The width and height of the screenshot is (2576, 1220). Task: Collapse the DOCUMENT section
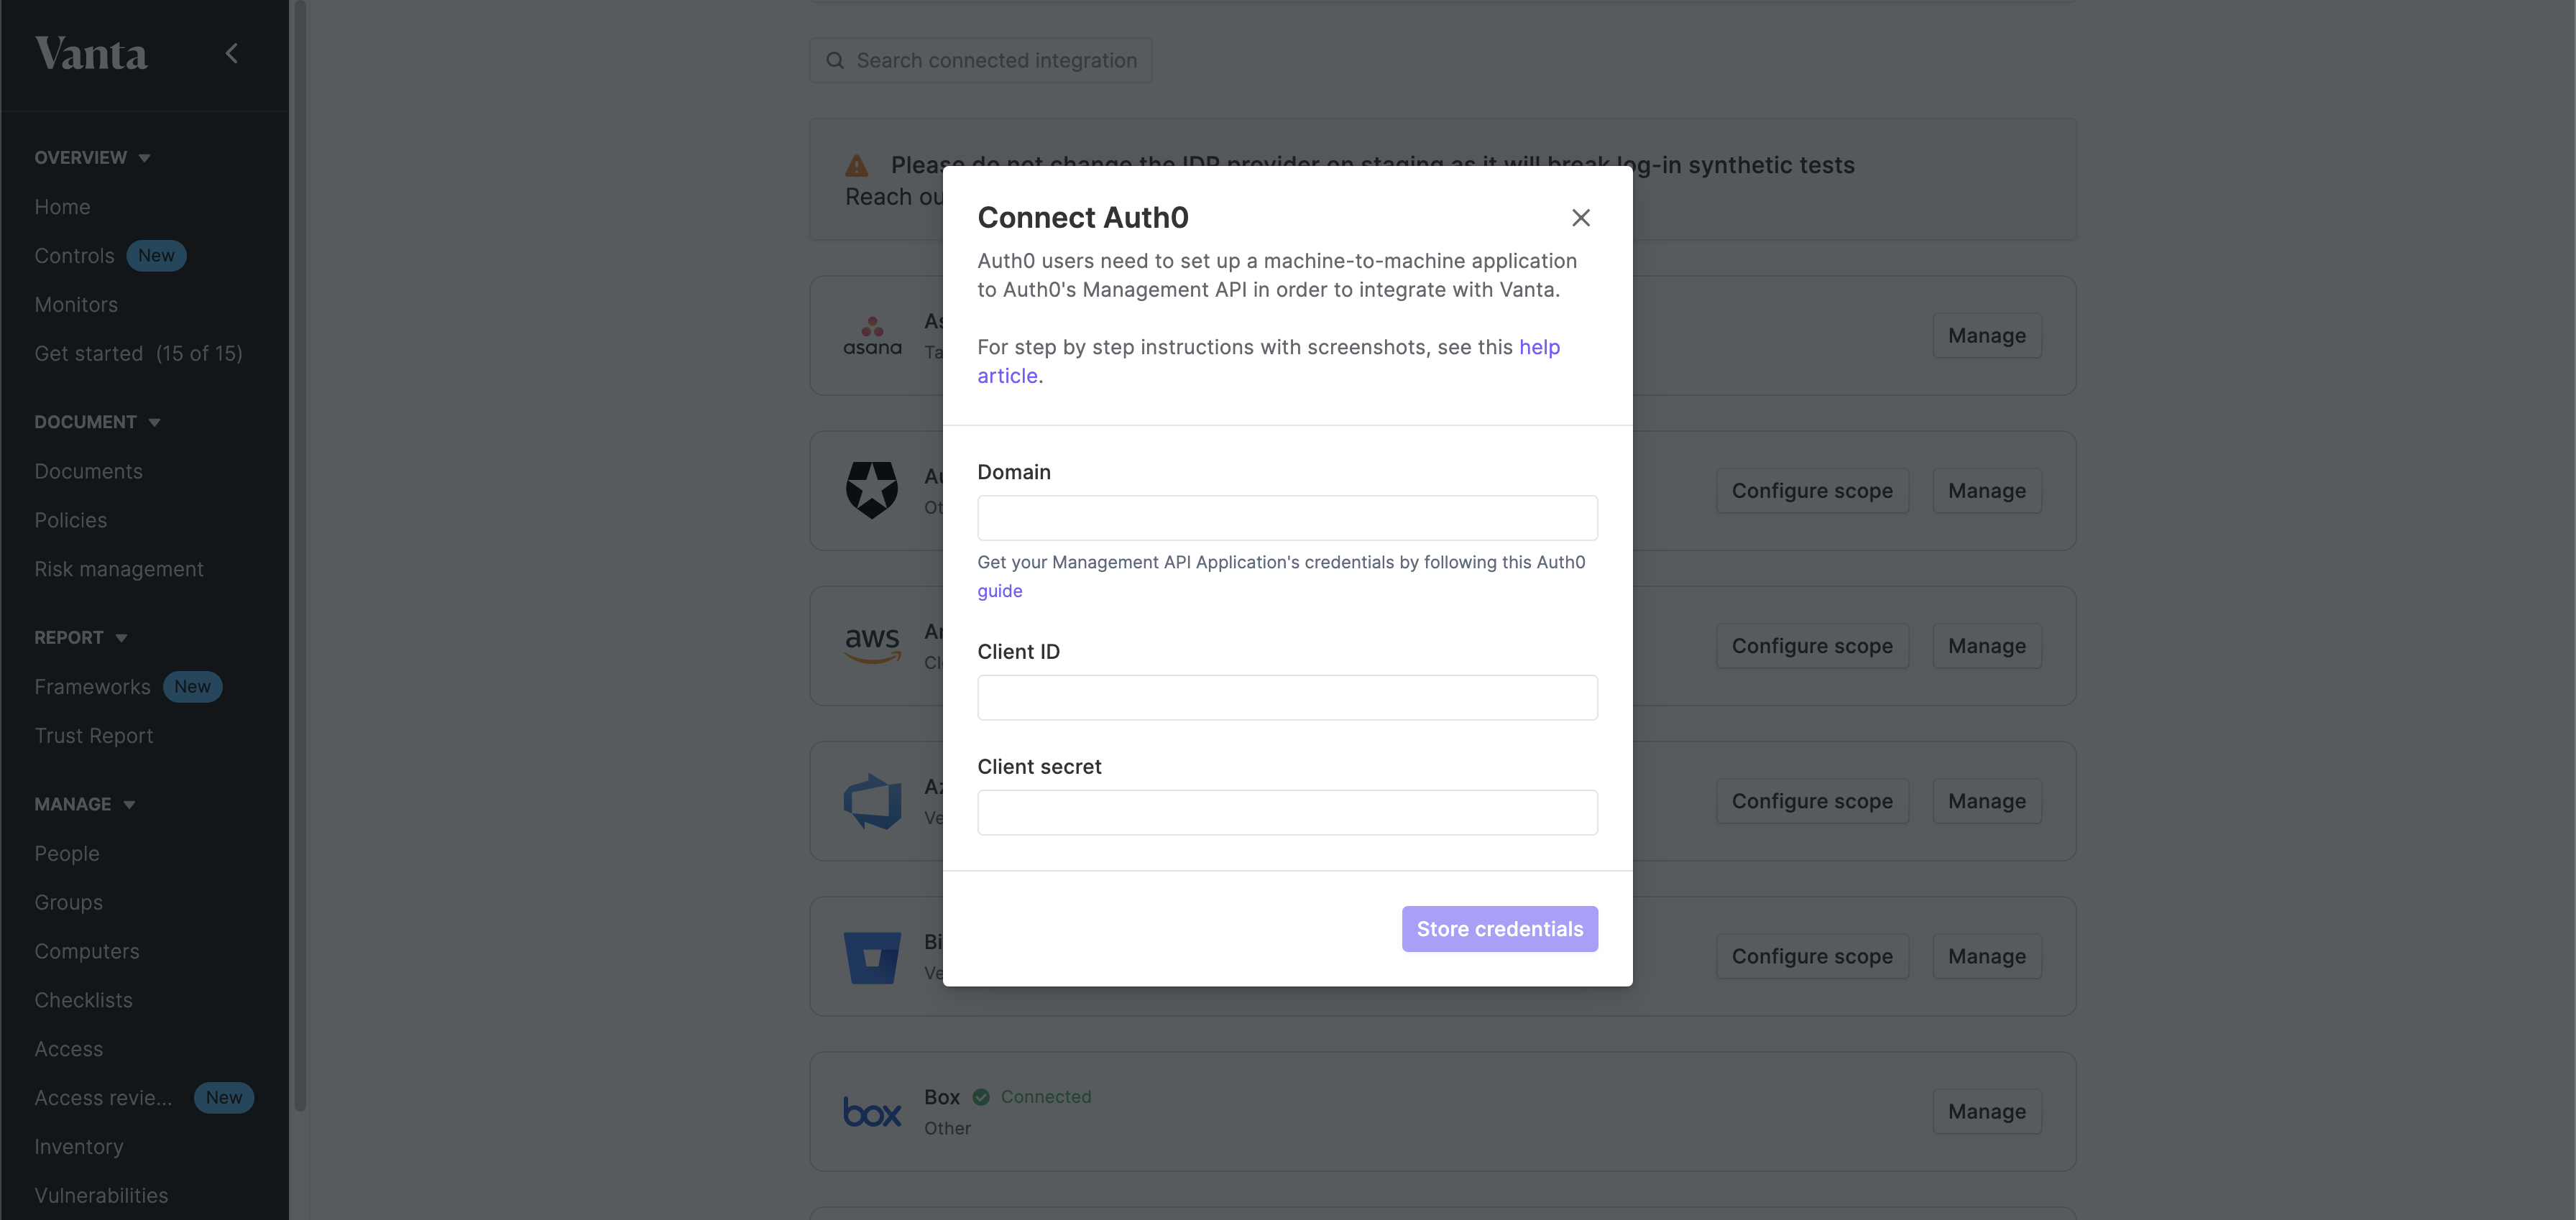click(97, 422)
